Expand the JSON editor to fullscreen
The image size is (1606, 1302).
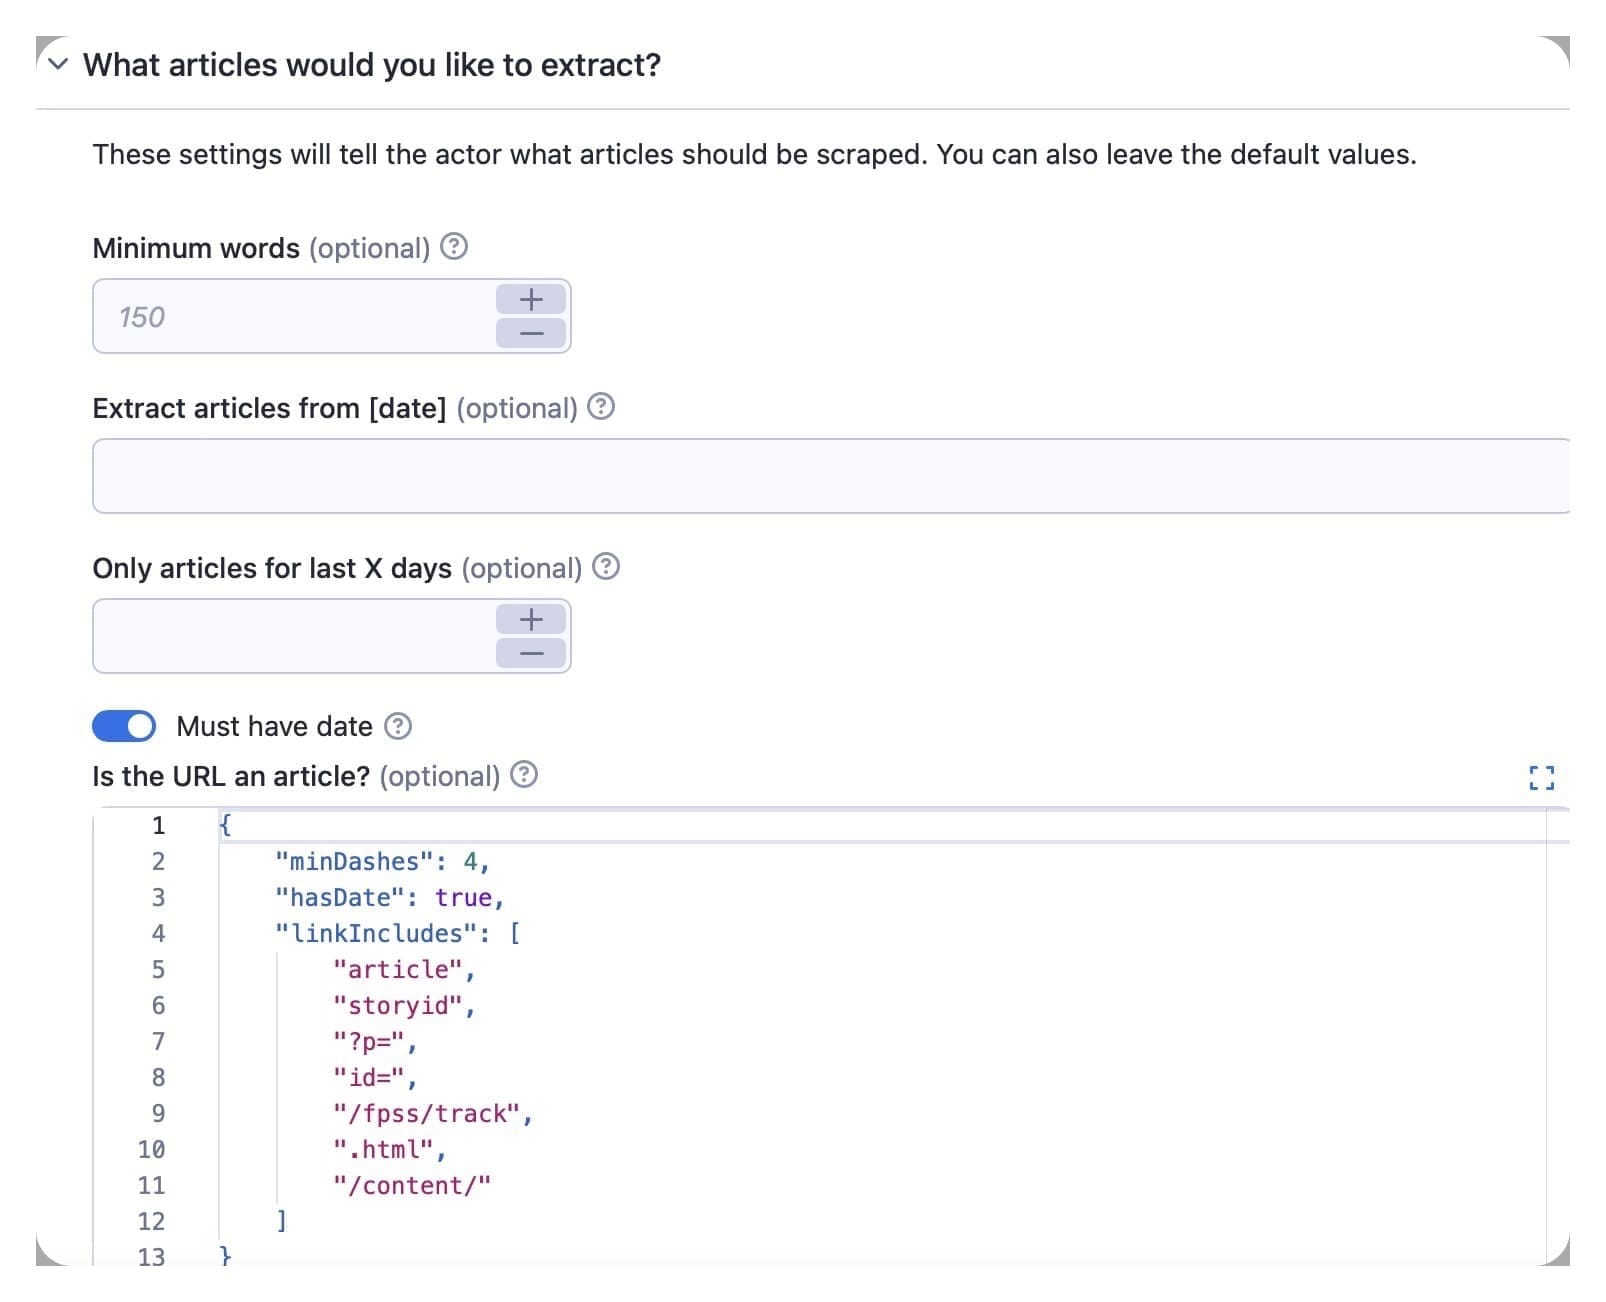1543,777
